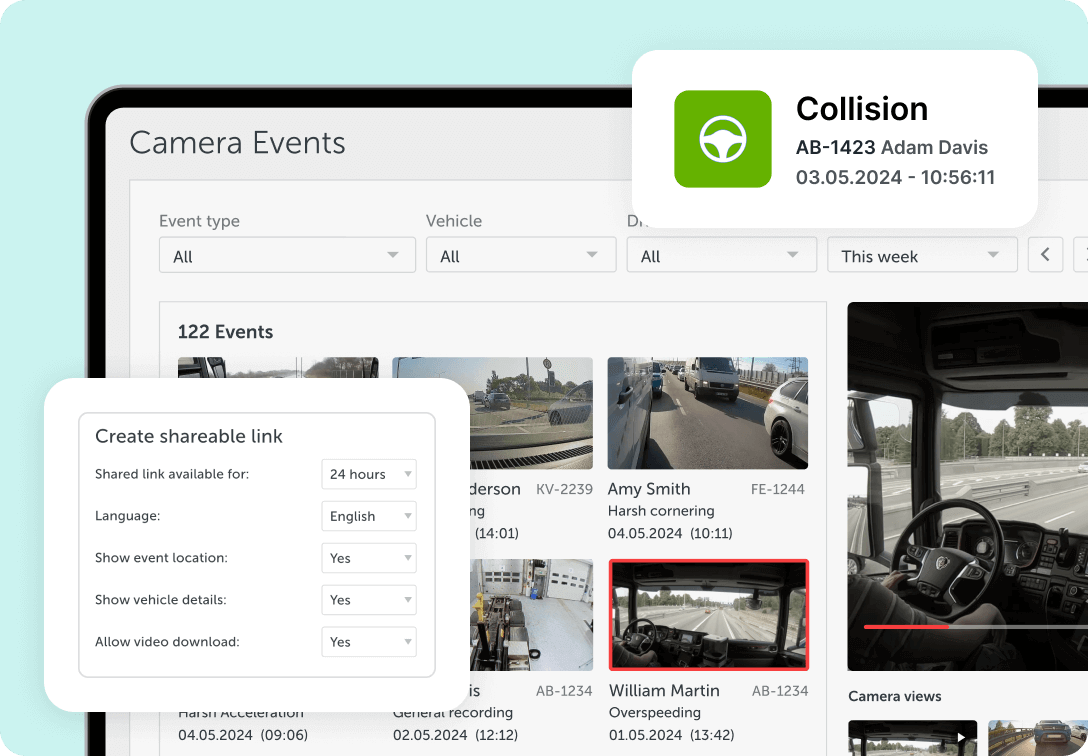Open the KV-2239 event thumbnail
The image size is (1088, 756).
(x=532, y=413)
